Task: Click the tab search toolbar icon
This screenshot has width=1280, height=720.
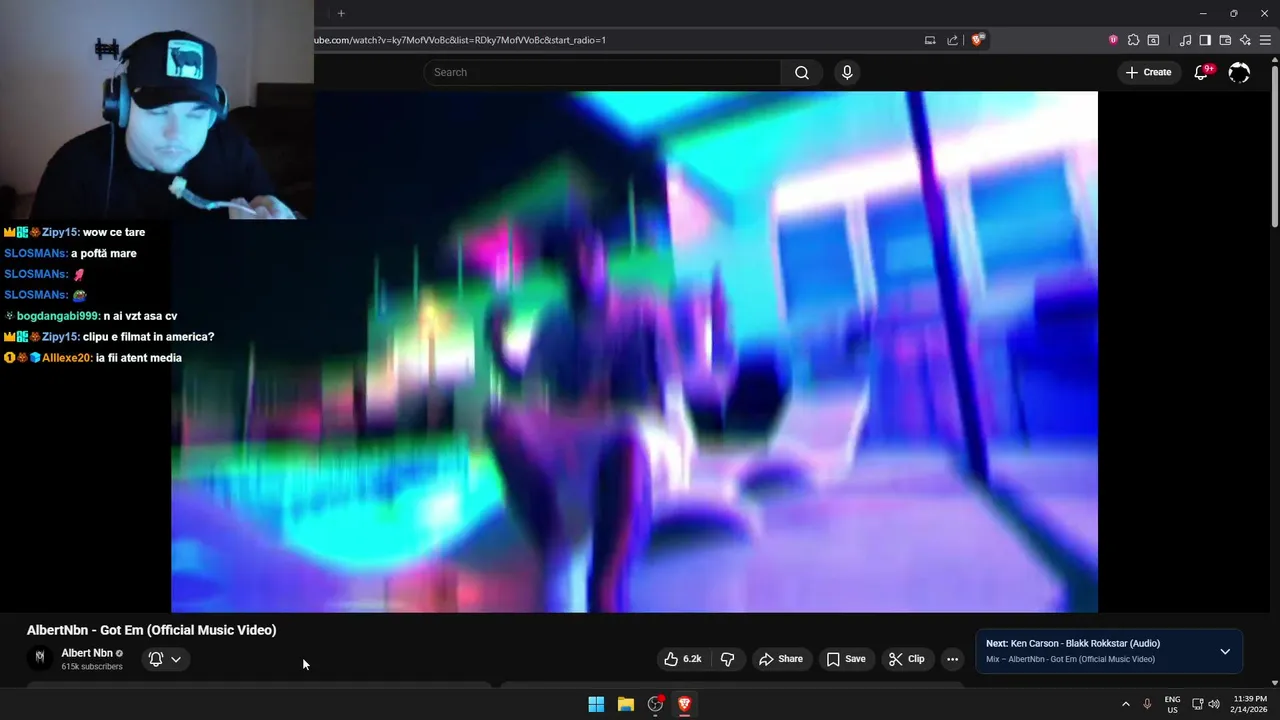Action: (x=1153, y=40)
